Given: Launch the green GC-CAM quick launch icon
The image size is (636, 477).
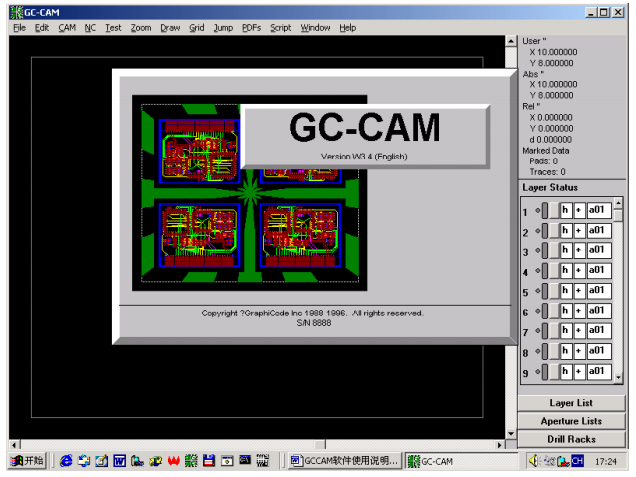Looking at the screenshot, I should click(x=191, y=461).
